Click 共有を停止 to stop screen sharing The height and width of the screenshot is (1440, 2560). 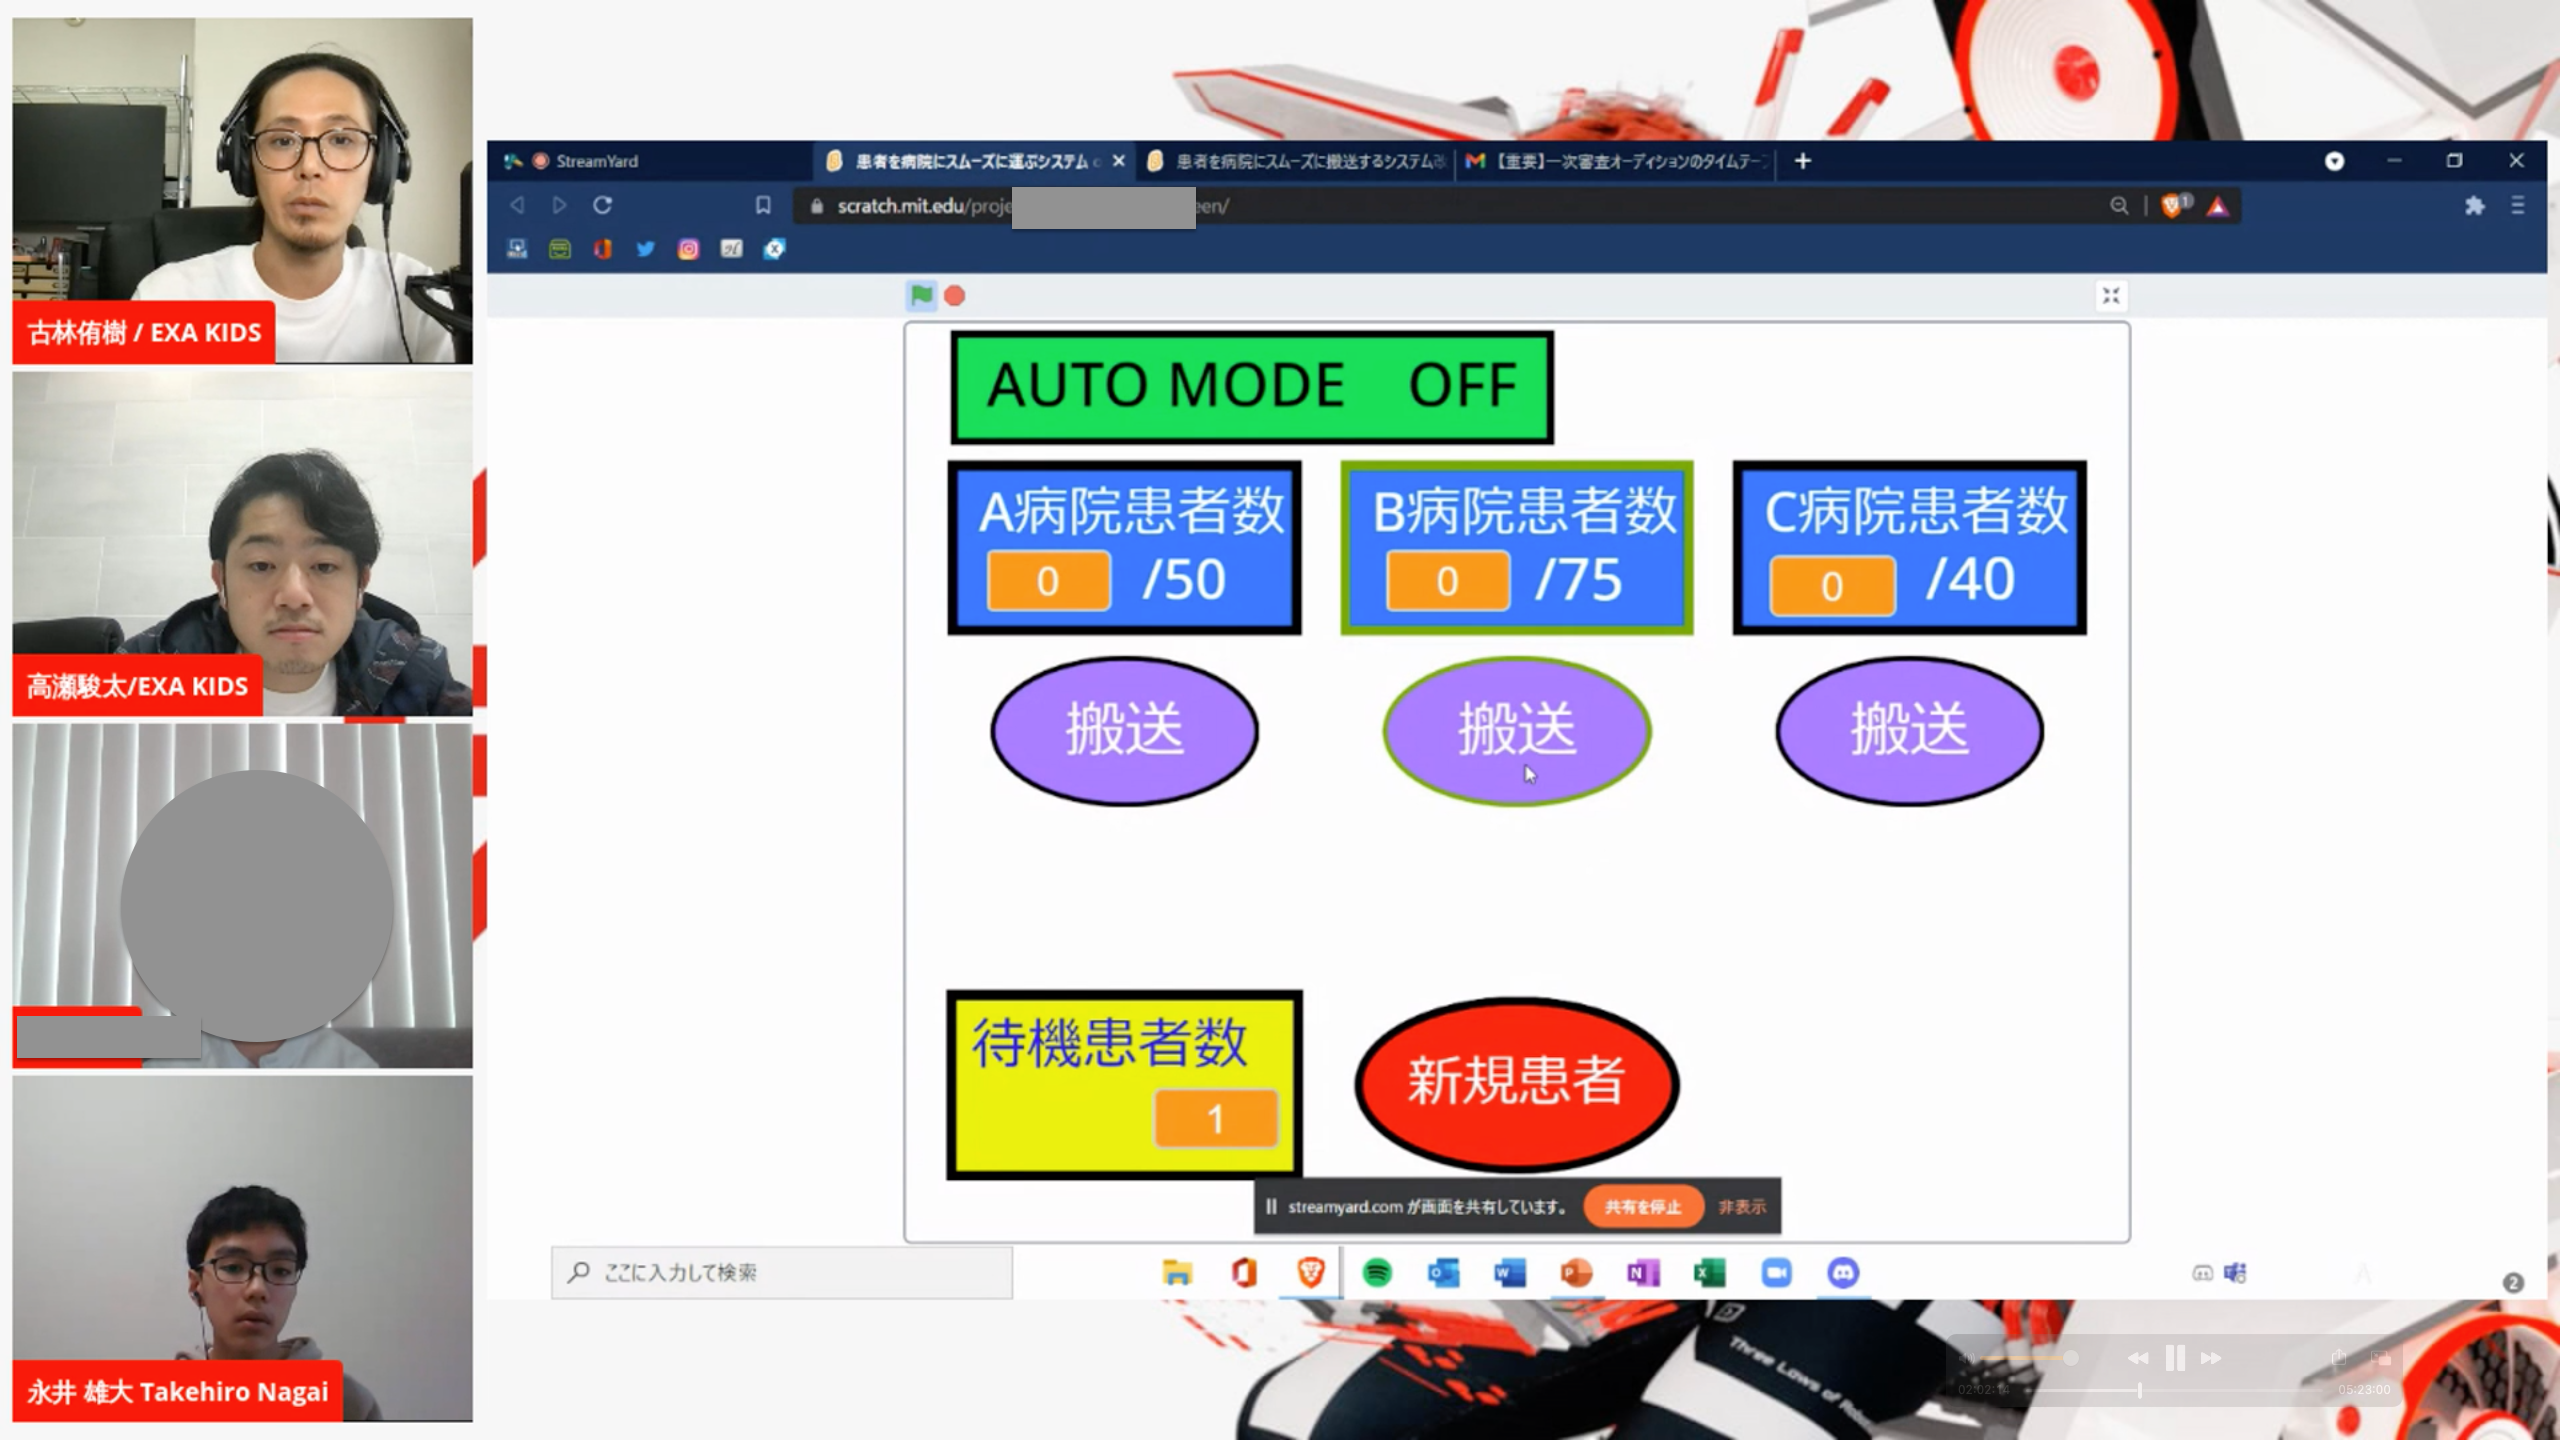pos(1643,1207)
